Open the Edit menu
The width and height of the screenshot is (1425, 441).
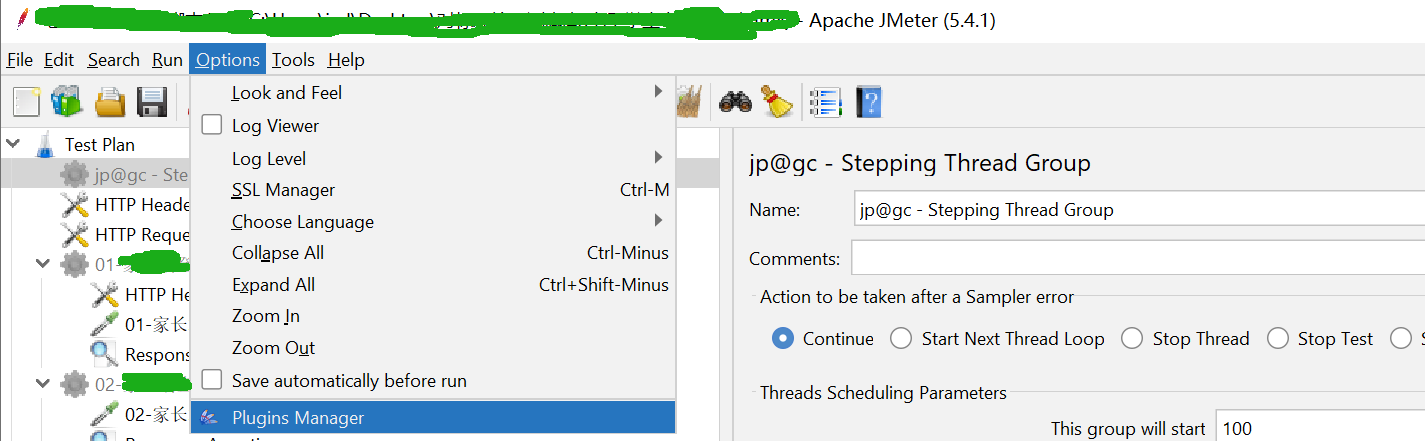59,60
